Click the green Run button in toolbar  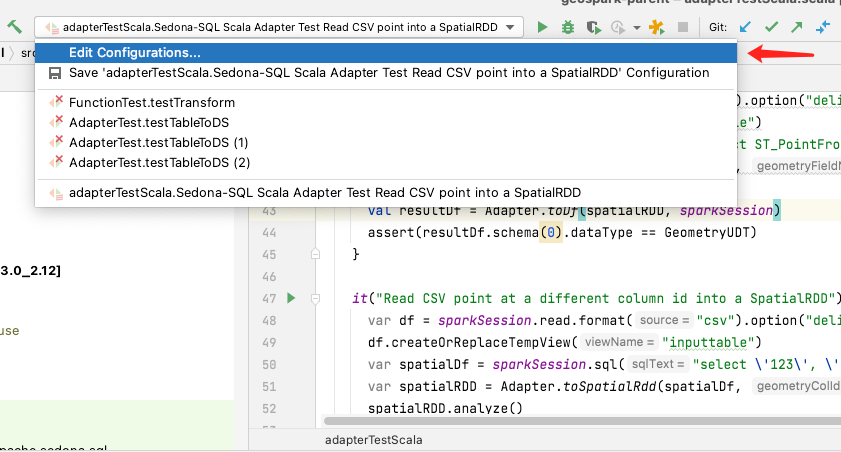[543, 27]
